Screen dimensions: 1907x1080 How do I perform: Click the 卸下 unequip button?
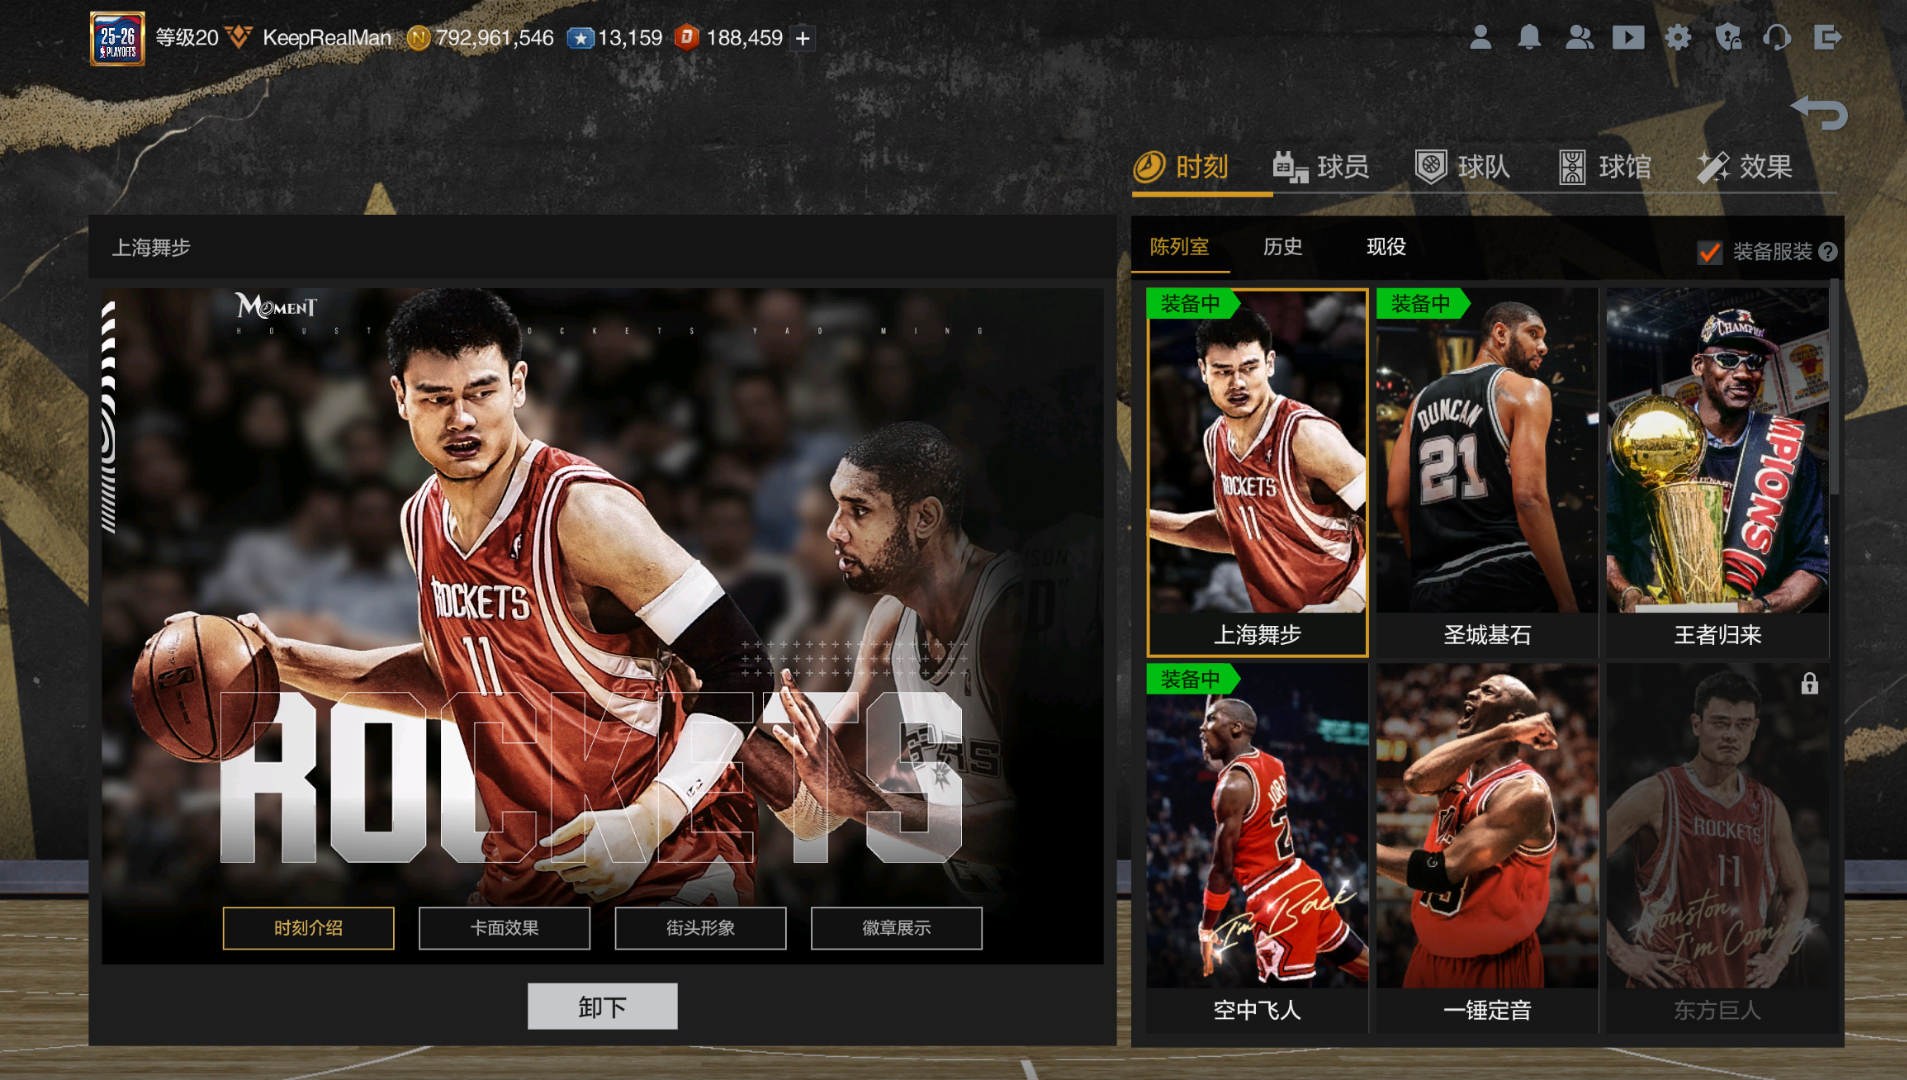(602, 1006)
